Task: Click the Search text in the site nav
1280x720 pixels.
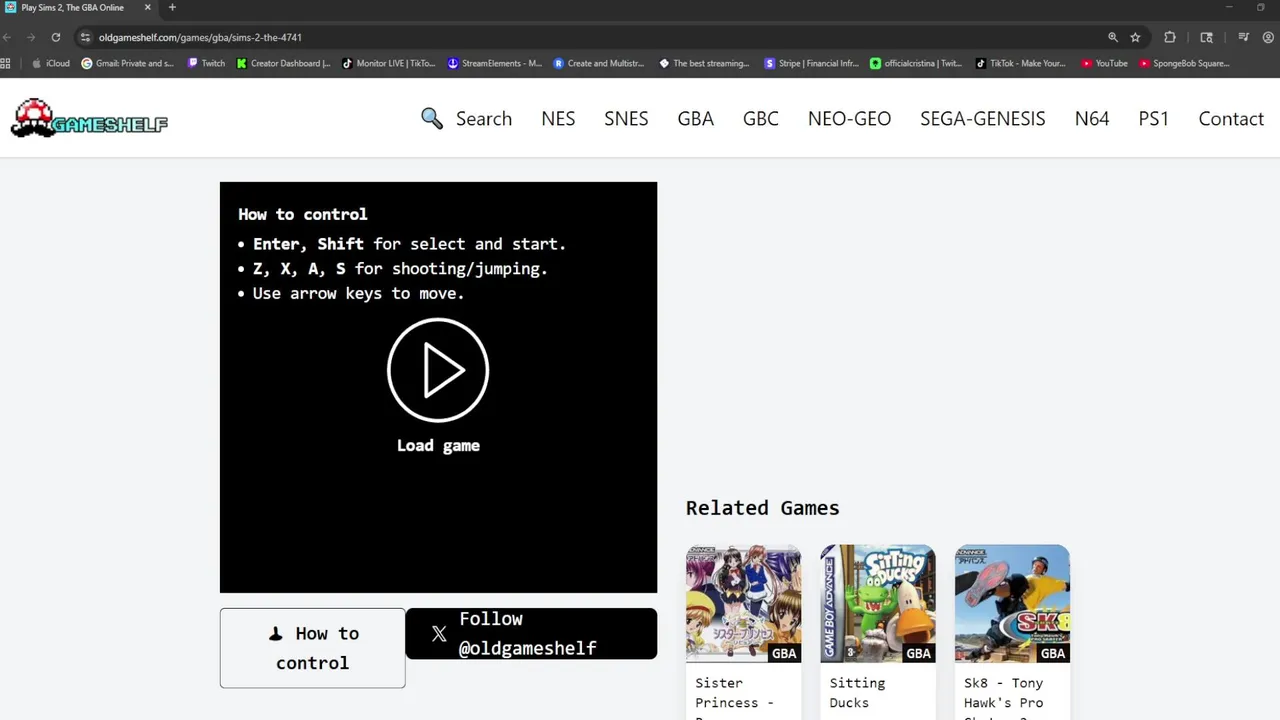Action: pyautogui.click(x=484, y=118)
